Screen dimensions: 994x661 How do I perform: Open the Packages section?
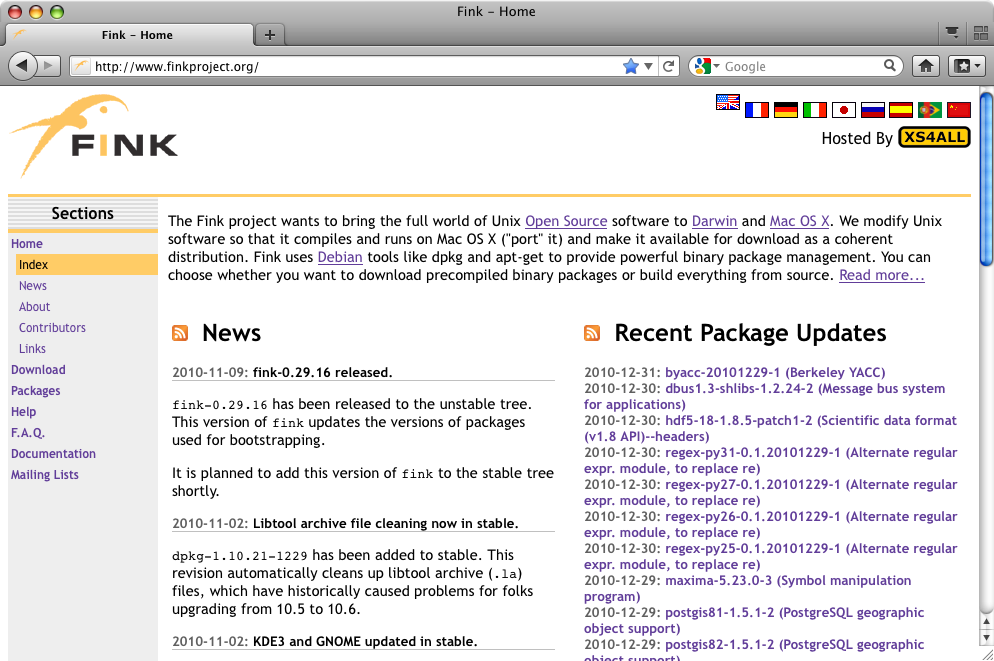[36, 391]
